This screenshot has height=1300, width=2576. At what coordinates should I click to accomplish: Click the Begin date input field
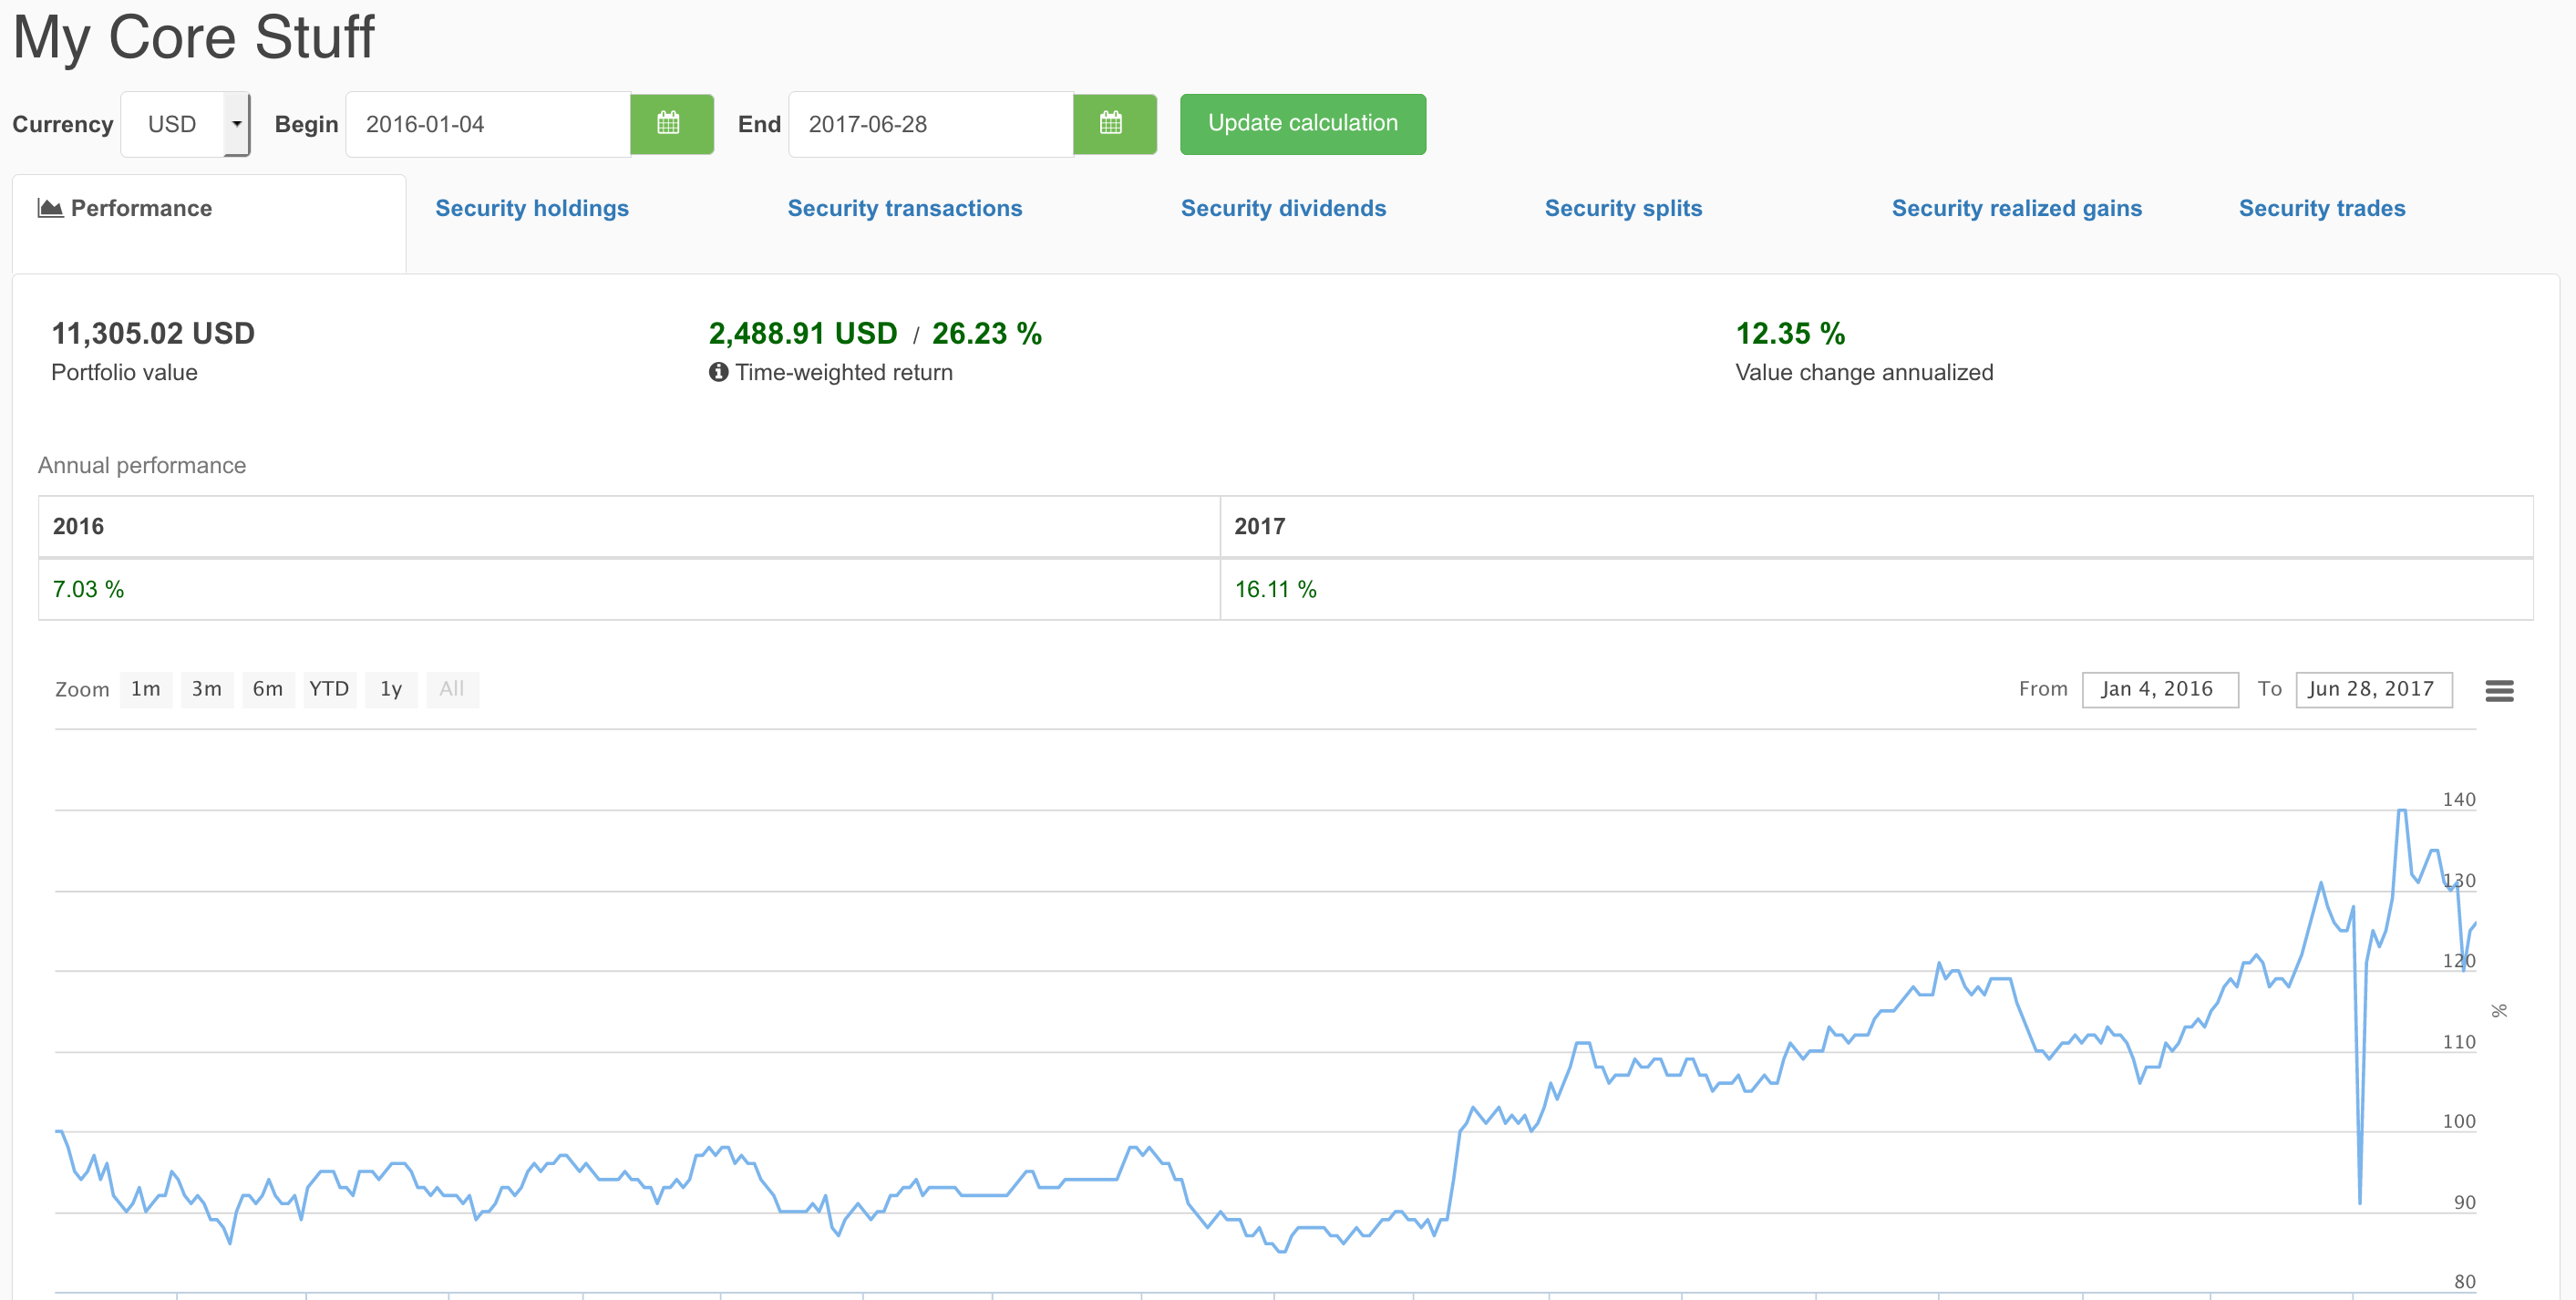488,124
